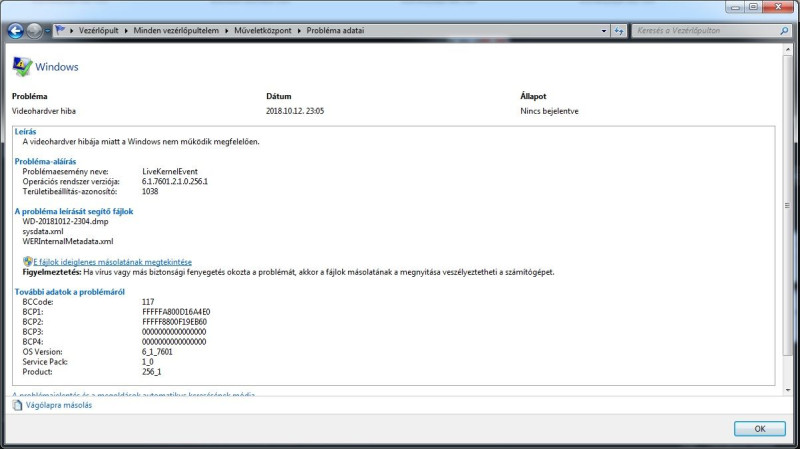Image resolution: width=800 pixels, height=449 pixels.
Task: Open the recent pages dropdown arrow
Action: point(47,31)
